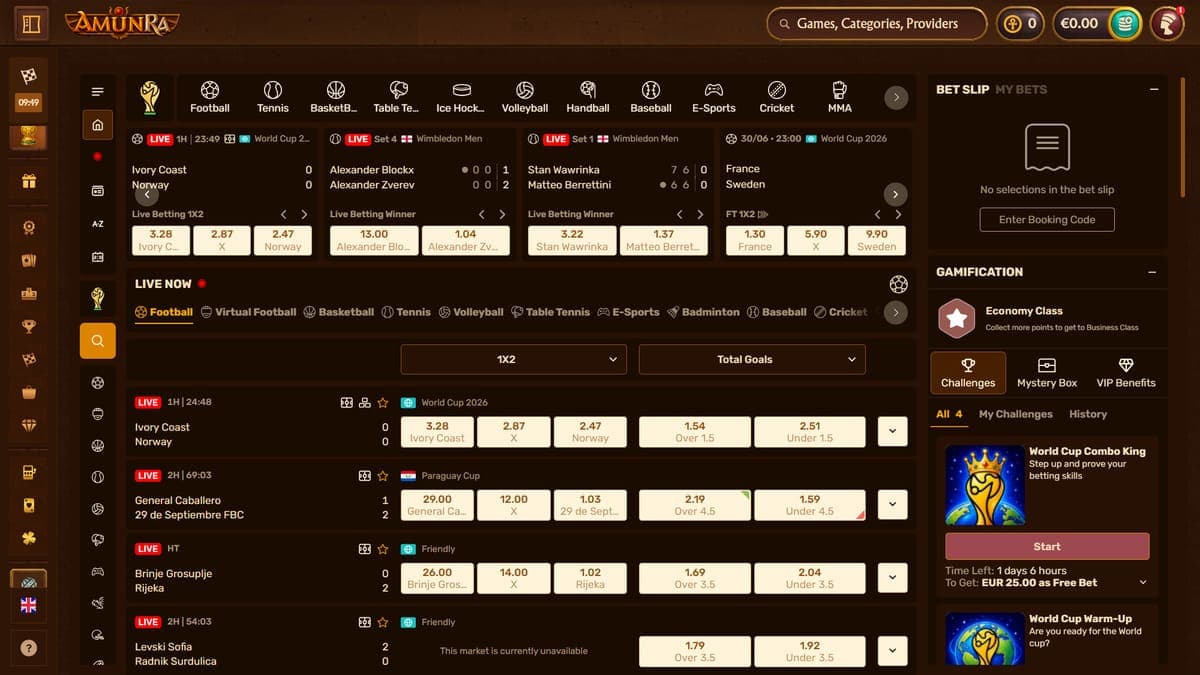
Task: Click the AmunRa logo
Action: tap(122, 22)
